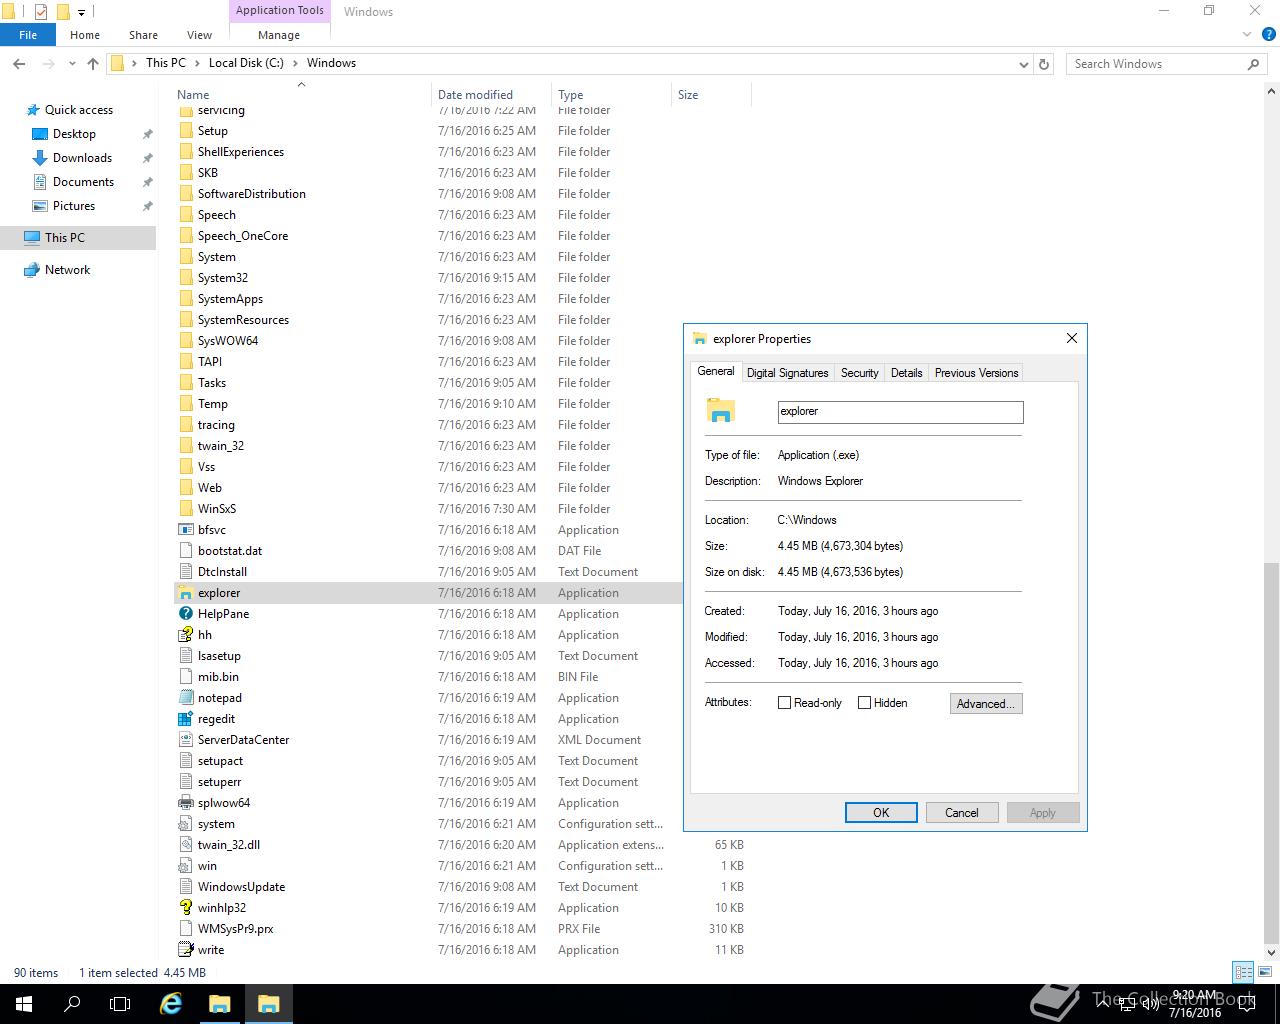
Task: Click the winhlp32 question mark icon
Action: point(185,908)
